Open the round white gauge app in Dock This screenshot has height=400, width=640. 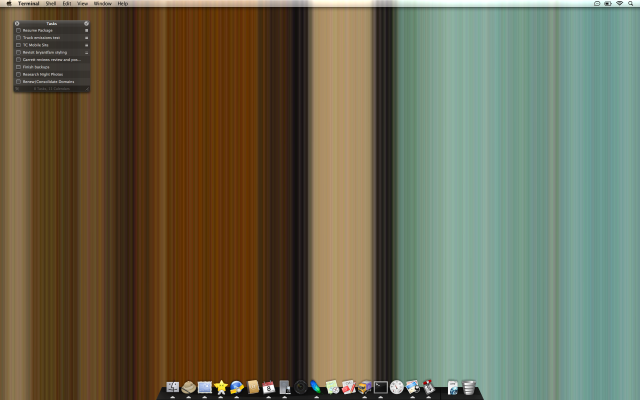(x=396, y=387)
